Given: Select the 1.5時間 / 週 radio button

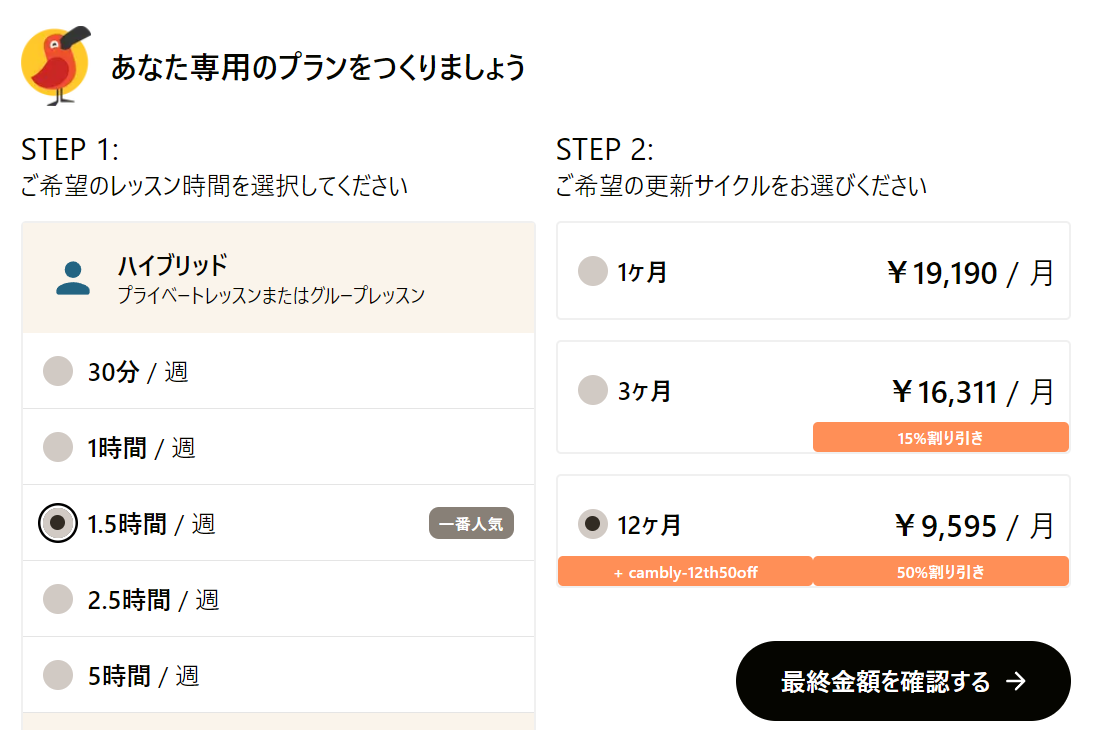Looking at the screenshot, I should pos(58,523).
